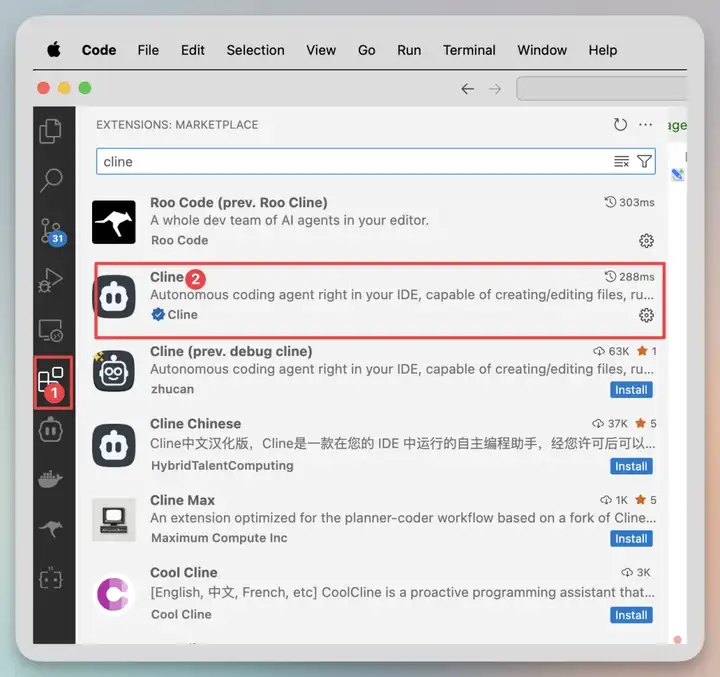Viewport: 720px width, 677px height.
Task: Click the HybridTalentComputing publisher name
Action: 222,465
